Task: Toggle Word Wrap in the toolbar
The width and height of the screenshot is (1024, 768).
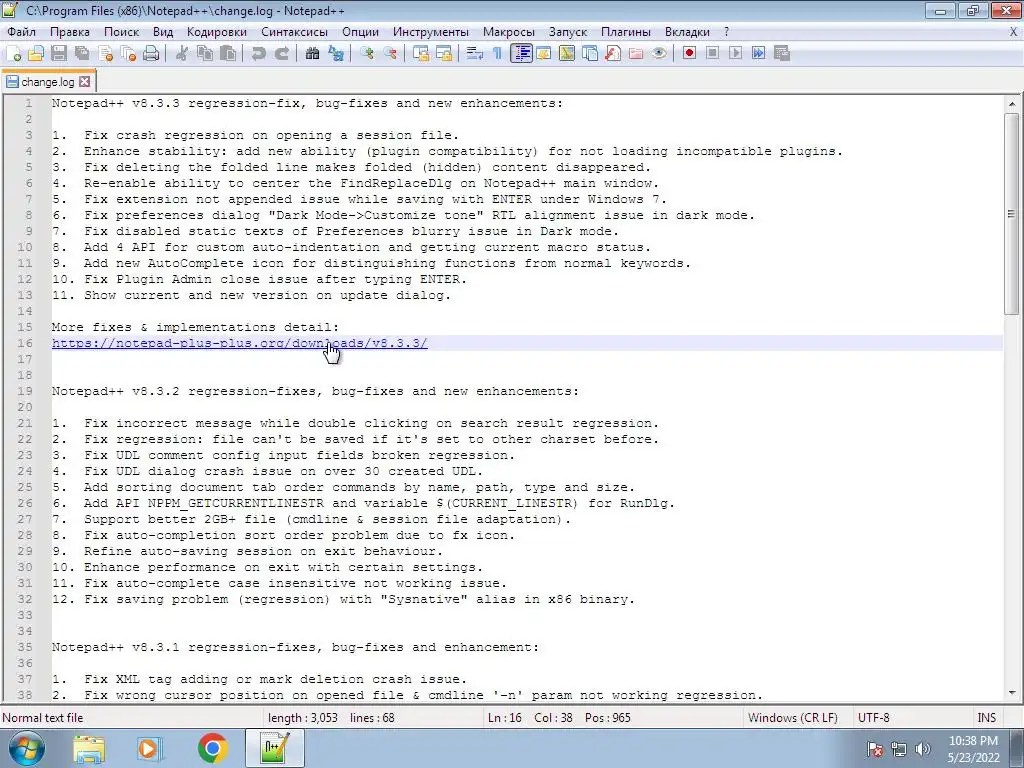Action: [x=475, y=54]
